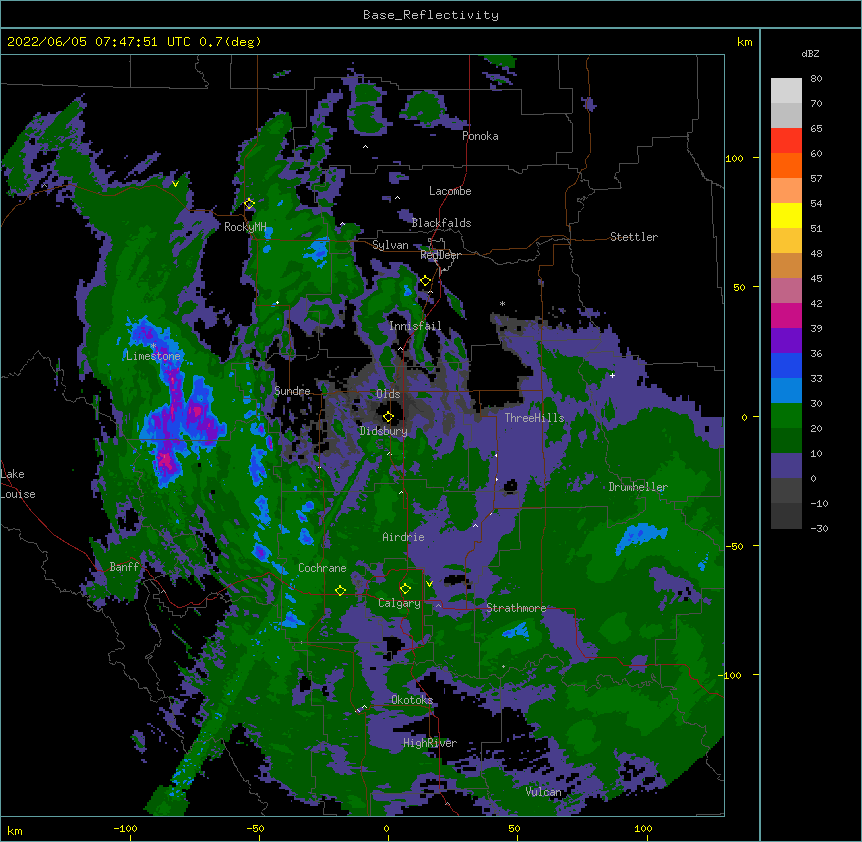The image size is (862, 842).
Task: Click the Cochrane city label
Action: 322,568
